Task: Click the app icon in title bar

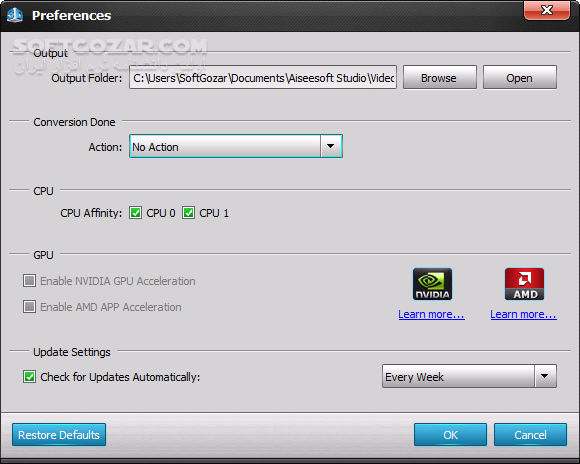Action: pos(15,15)
